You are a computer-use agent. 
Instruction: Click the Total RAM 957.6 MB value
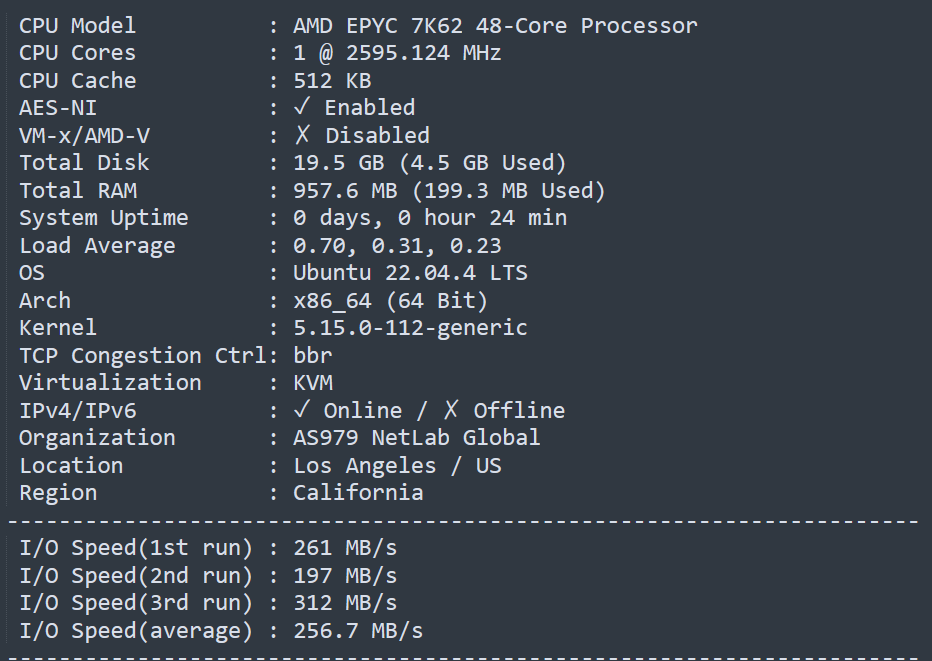tap(449, 190)
